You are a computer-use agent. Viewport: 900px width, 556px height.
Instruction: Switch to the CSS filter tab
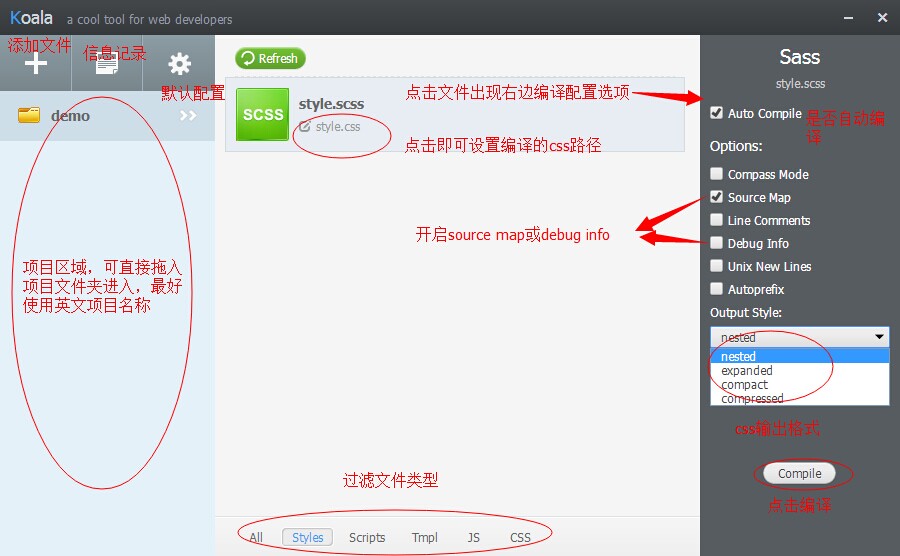pyautogui.click(x=521, y=538)
